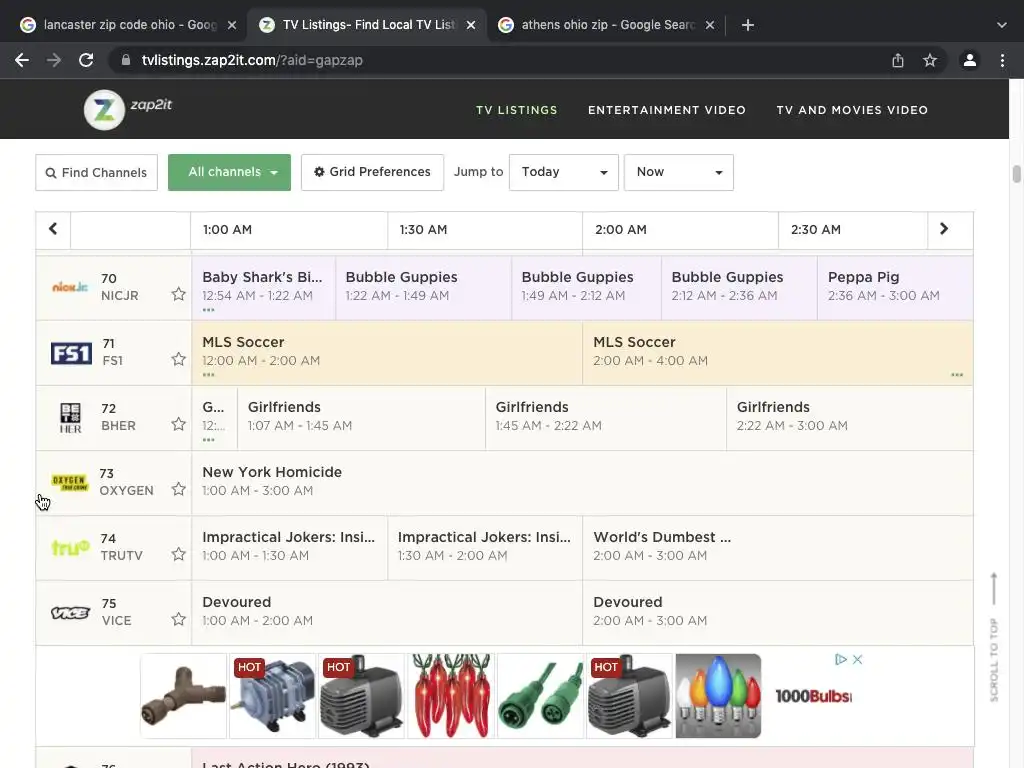Click the address bar URL
Screen dimensions: 1024x768
click(252, 60)
